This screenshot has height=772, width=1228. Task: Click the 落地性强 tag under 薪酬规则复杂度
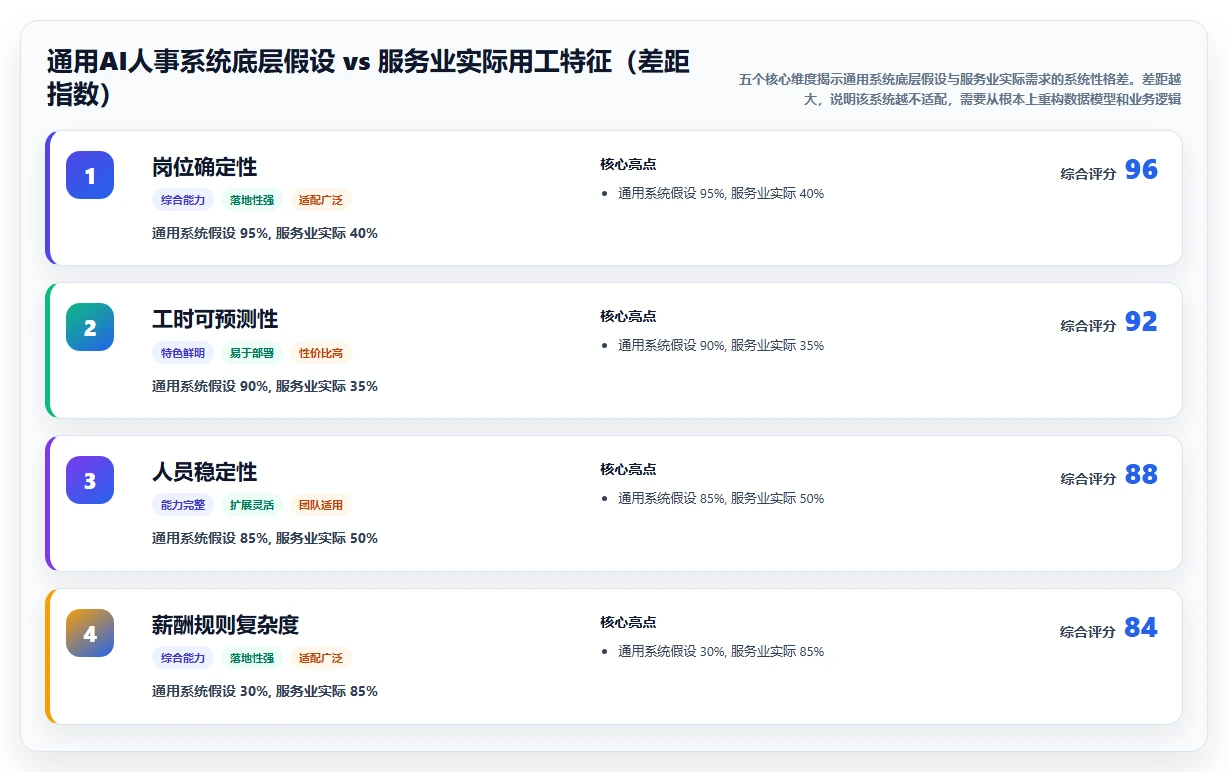tap(252, 658)
